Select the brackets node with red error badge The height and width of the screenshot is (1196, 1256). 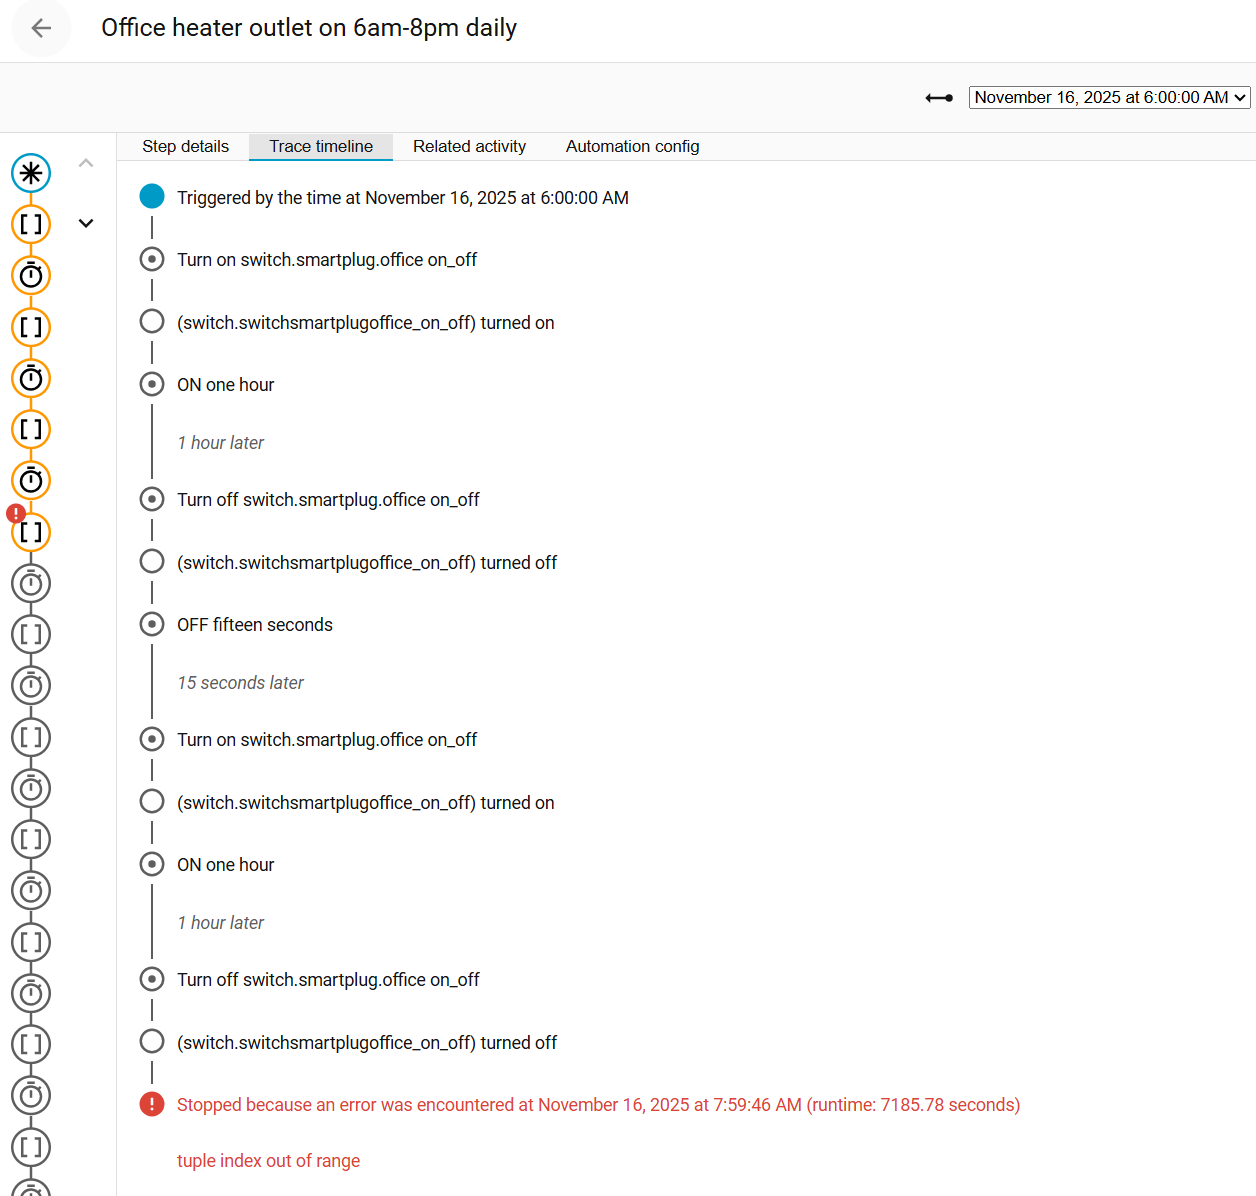tap(31, 532)
